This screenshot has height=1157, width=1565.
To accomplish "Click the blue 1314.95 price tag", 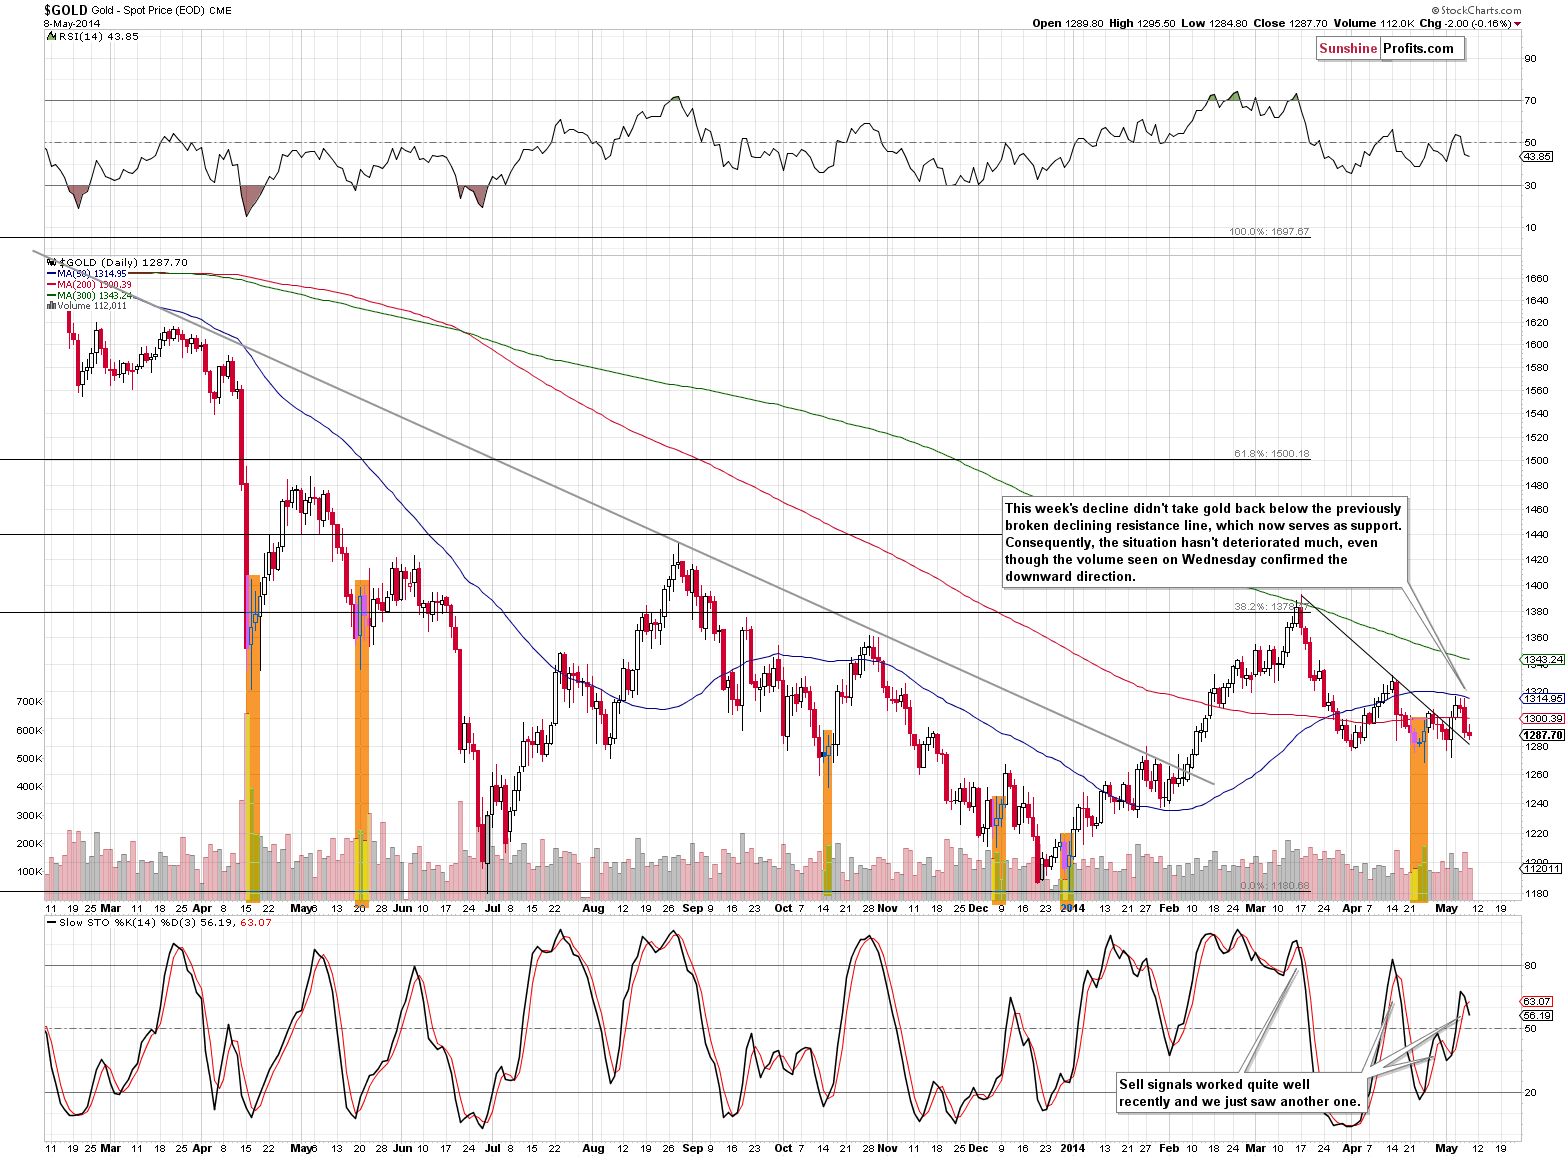I will click(1542, 699).
